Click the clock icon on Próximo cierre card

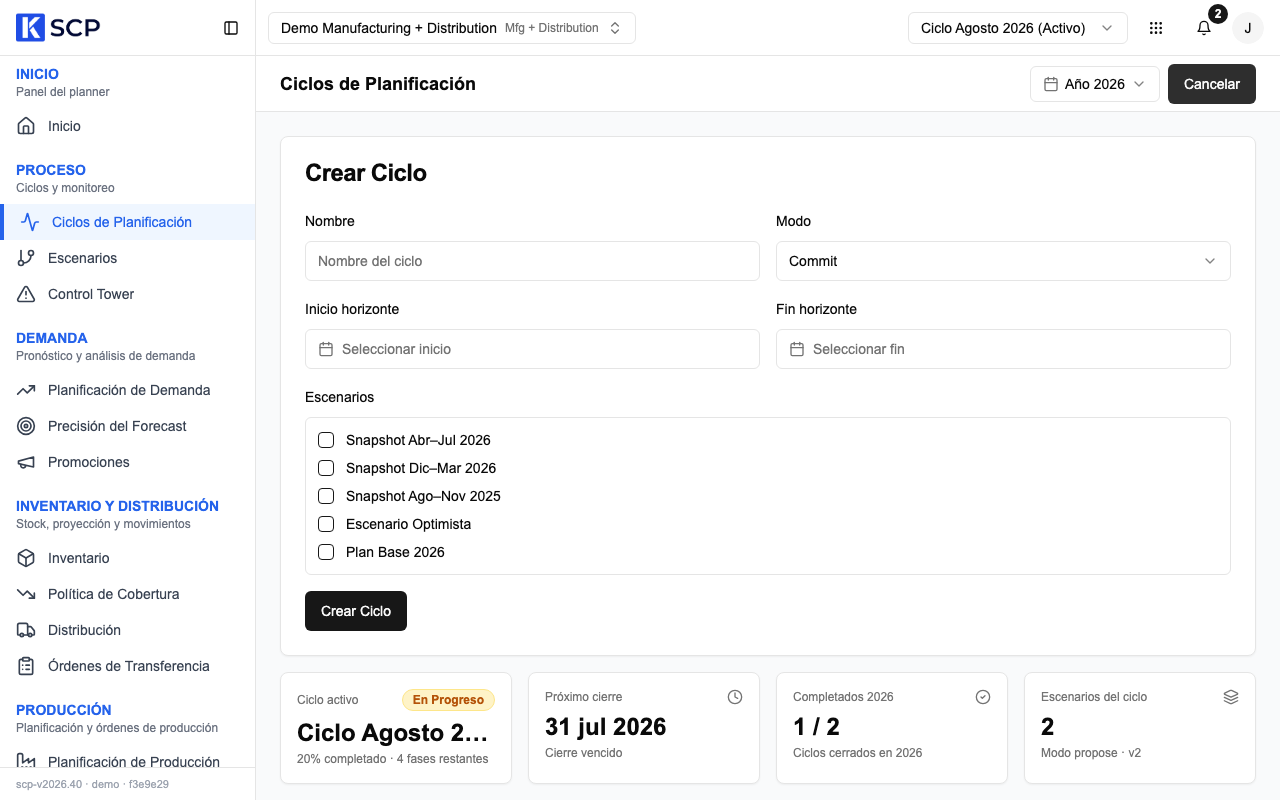click(x=735, y=697)
